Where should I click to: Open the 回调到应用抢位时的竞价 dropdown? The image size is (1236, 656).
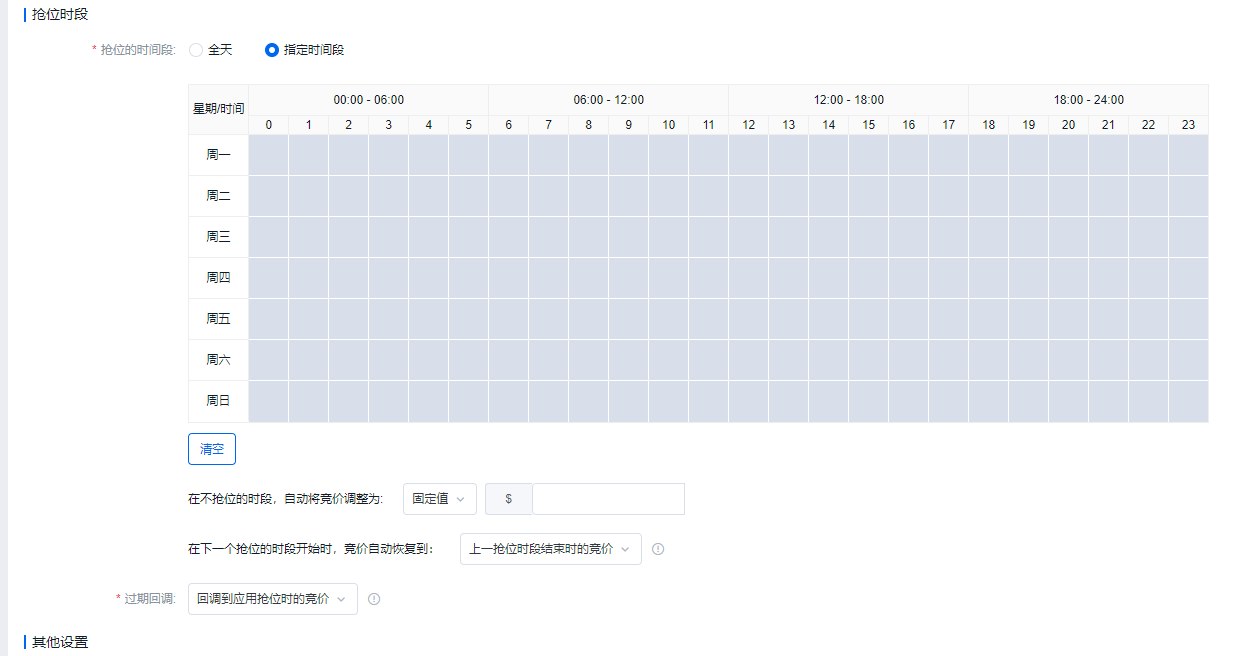click(272, 599)
